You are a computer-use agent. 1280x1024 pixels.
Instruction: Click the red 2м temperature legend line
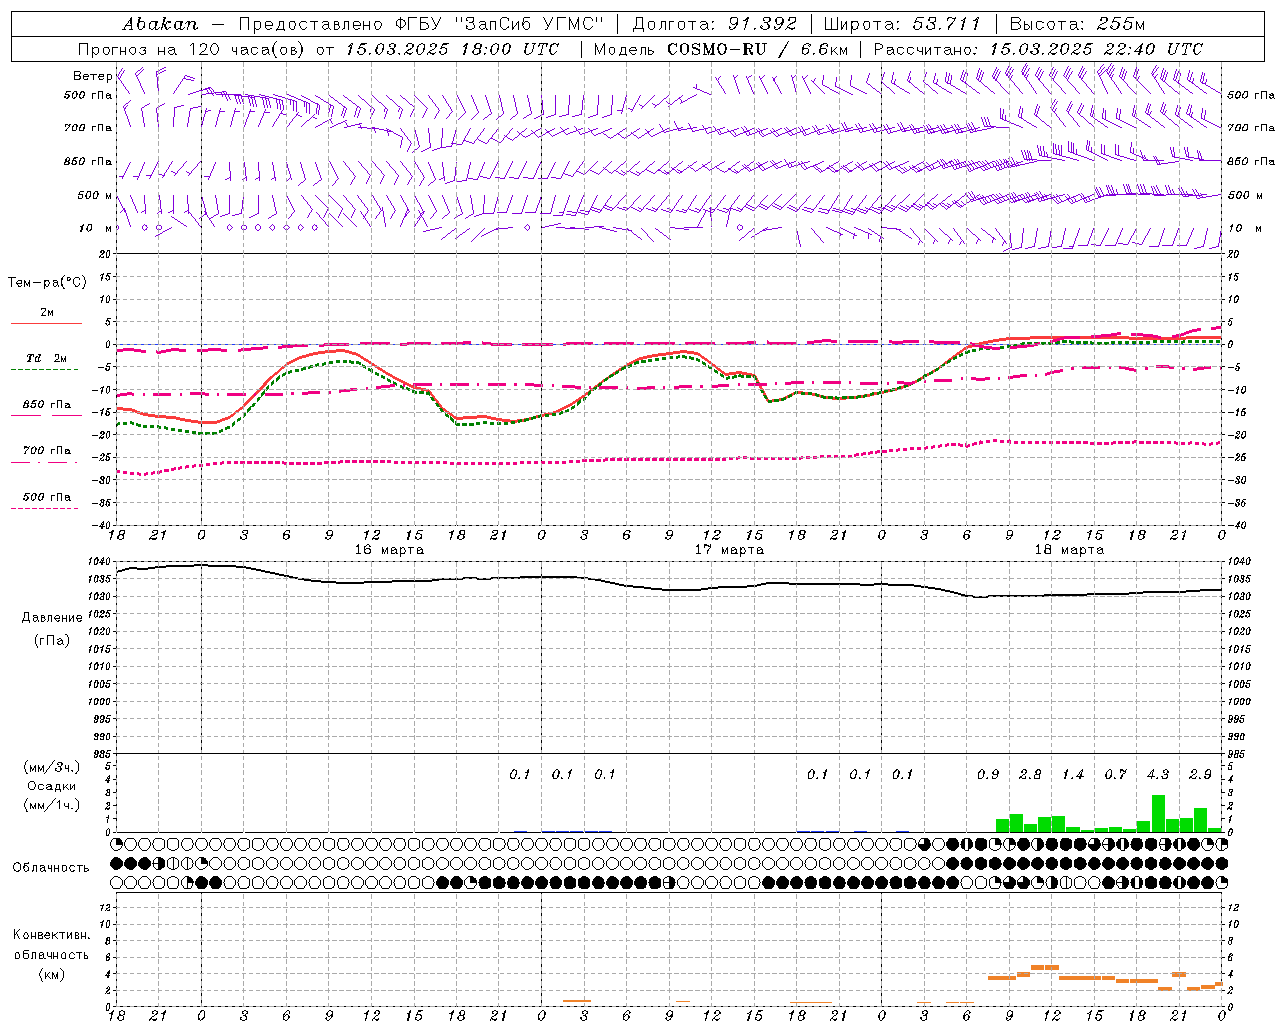(46, 323)
